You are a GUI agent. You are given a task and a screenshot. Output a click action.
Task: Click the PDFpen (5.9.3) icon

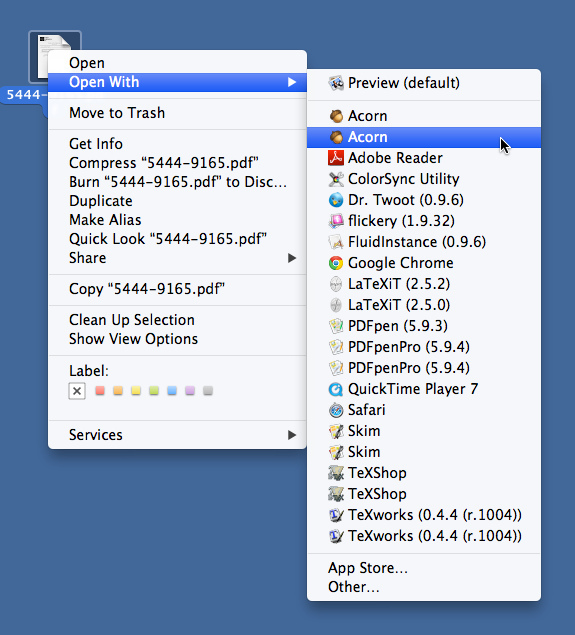336,326
